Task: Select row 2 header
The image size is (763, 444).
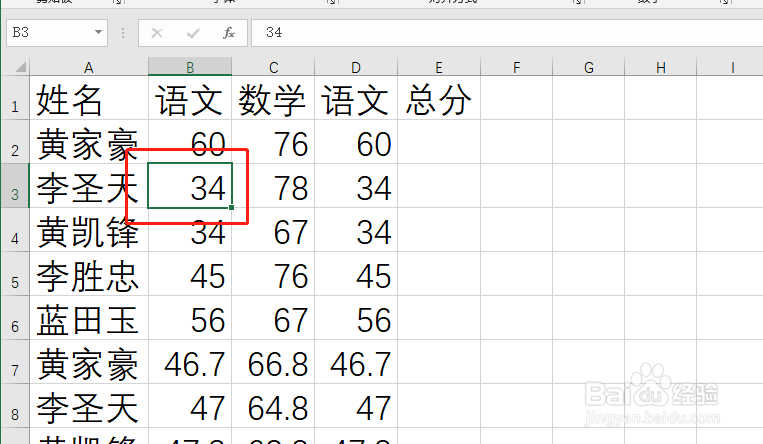Action: [15, 142]
